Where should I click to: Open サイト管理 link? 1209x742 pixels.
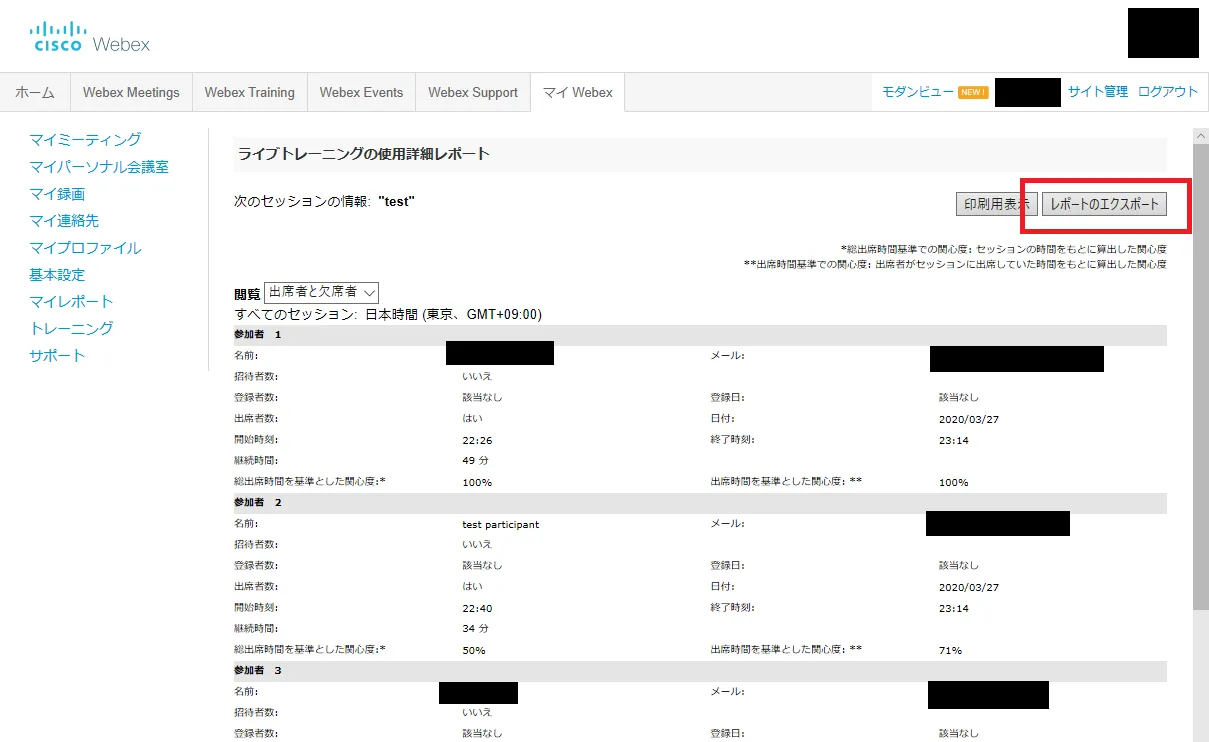pyautogui.click(x=1097, y=92)
